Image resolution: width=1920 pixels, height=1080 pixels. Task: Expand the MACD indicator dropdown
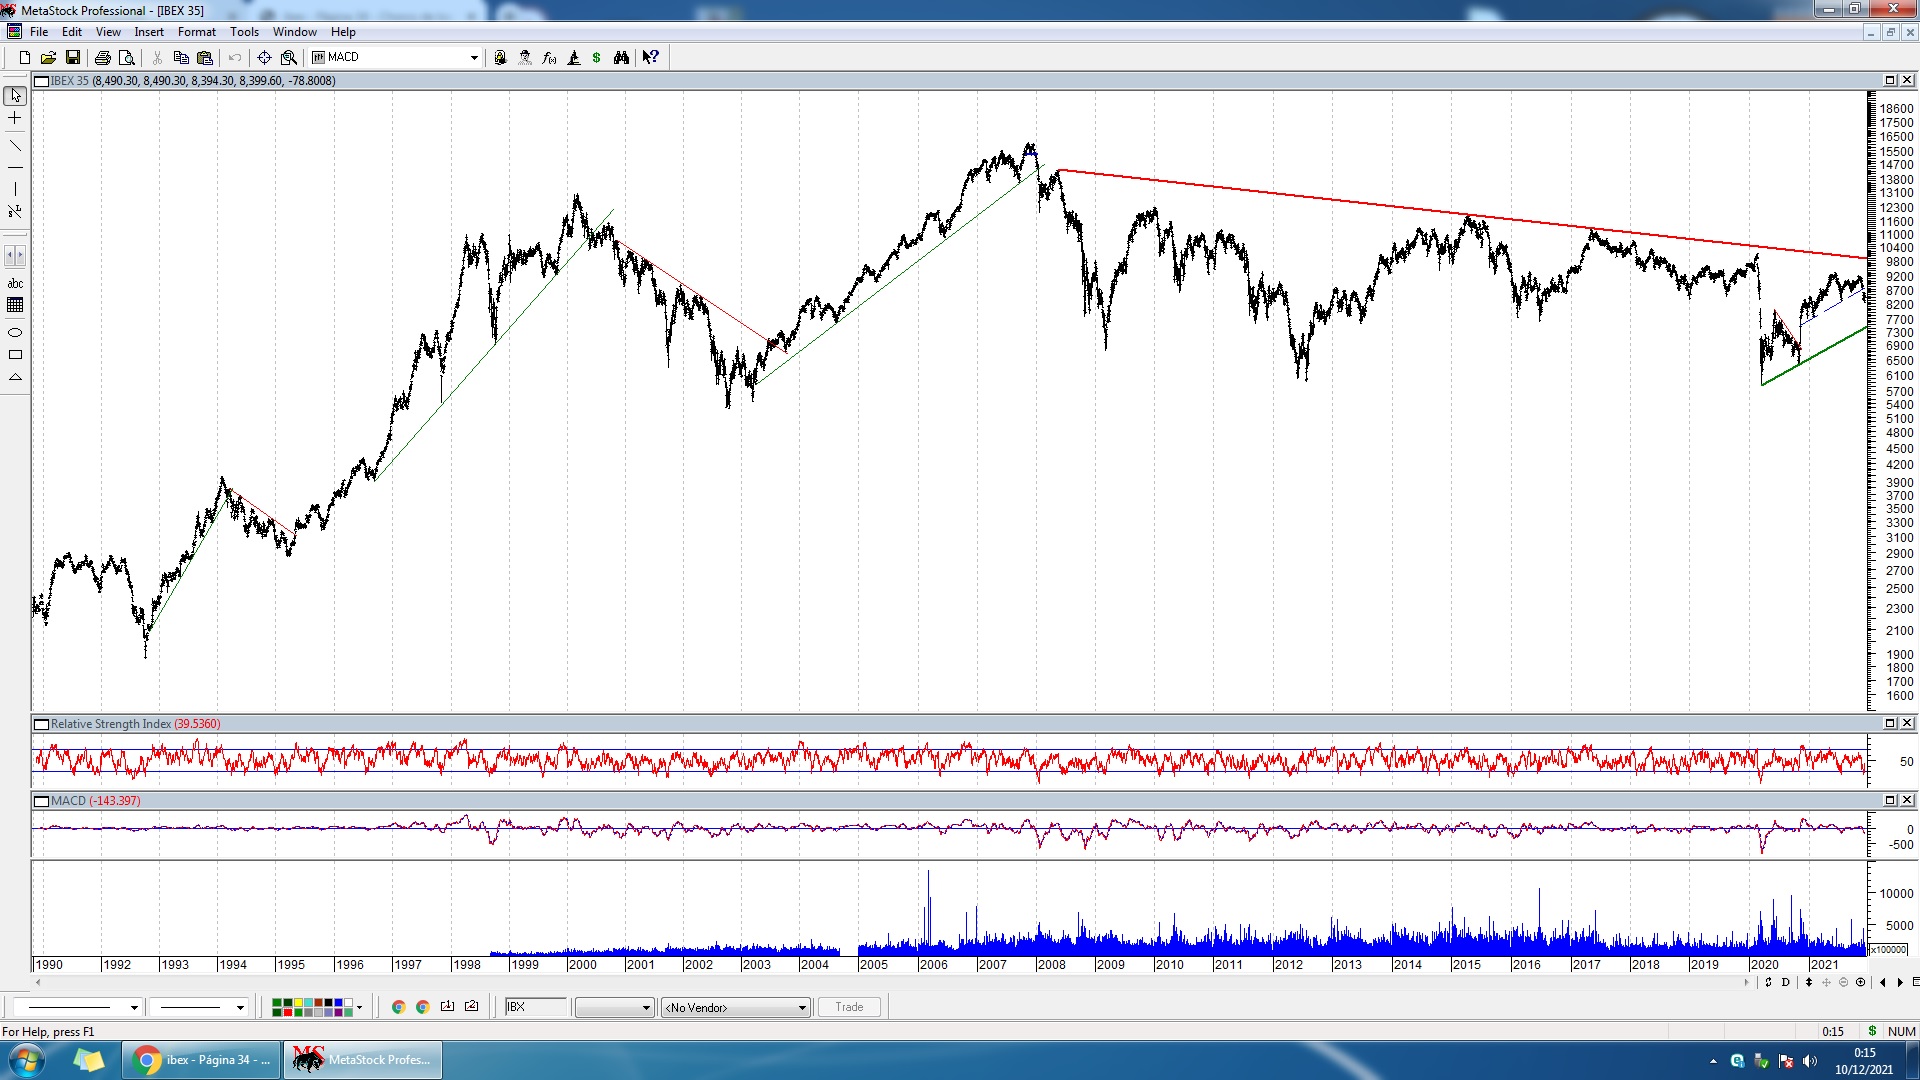tap(474, 57)
